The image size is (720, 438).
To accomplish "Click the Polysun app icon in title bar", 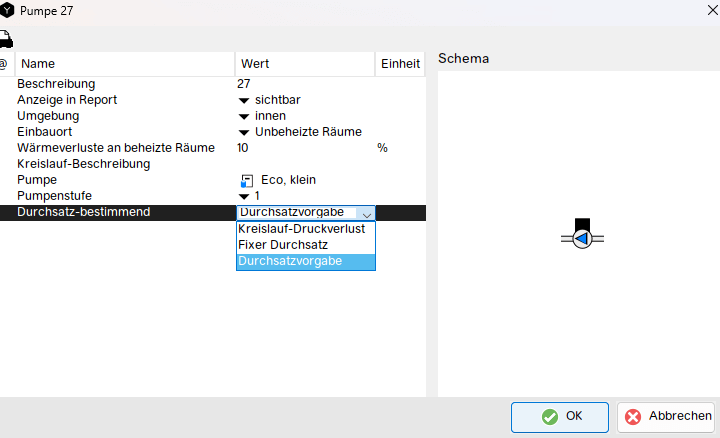I will pos(9,10).
